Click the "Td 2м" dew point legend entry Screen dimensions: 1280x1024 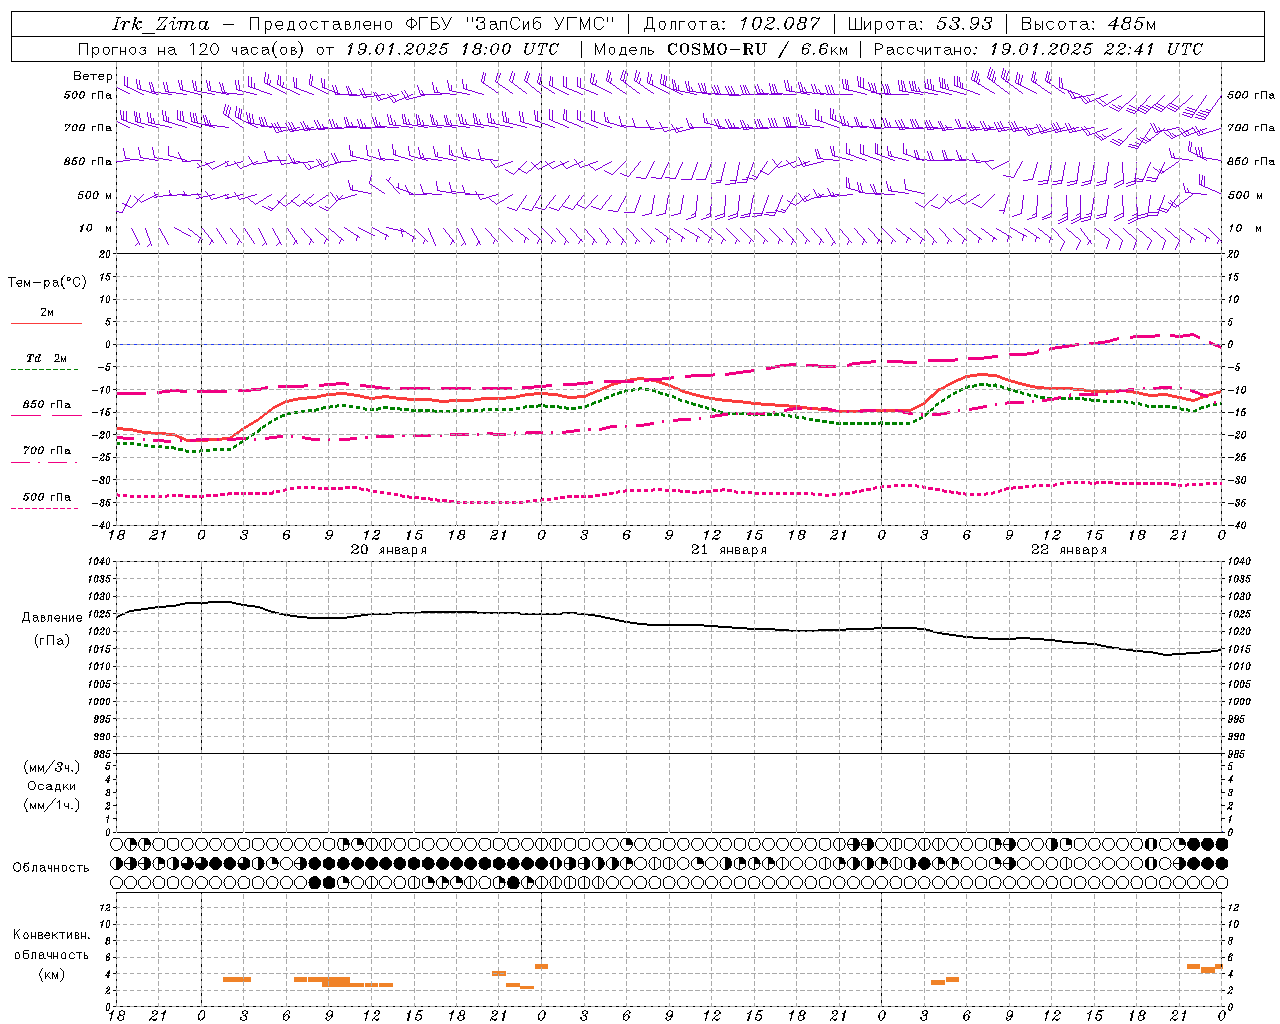46,358
